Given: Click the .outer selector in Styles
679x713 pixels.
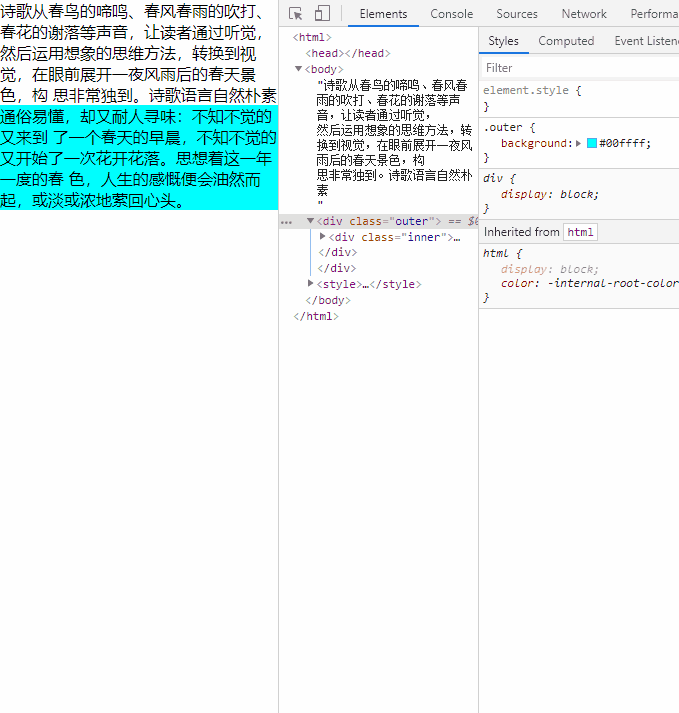Looking at the screenshot, I should click(503, 127).
